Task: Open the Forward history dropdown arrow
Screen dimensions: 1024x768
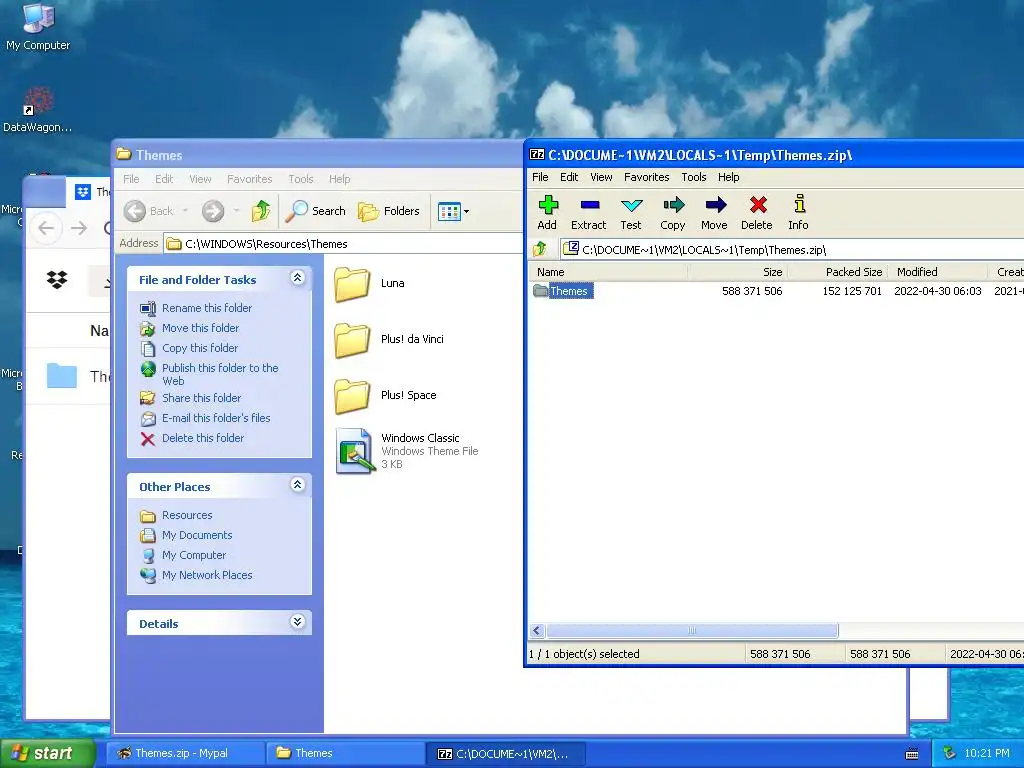Action: click(236, 211)
